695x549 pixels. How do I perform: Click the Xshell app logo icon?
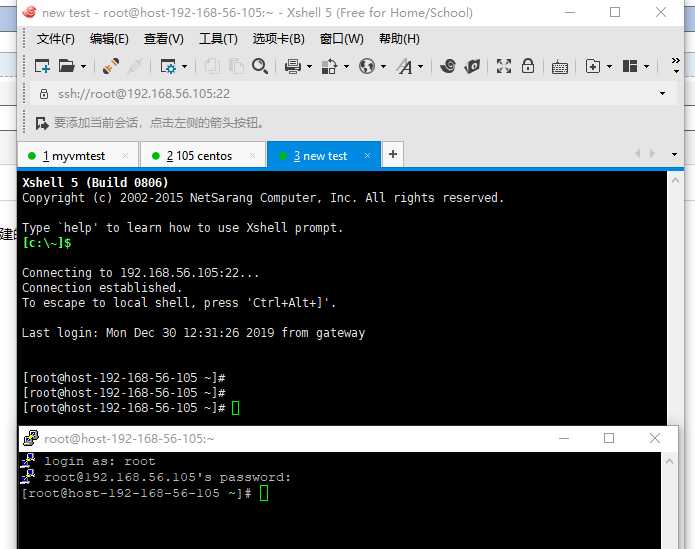click(x=29, y=12)
